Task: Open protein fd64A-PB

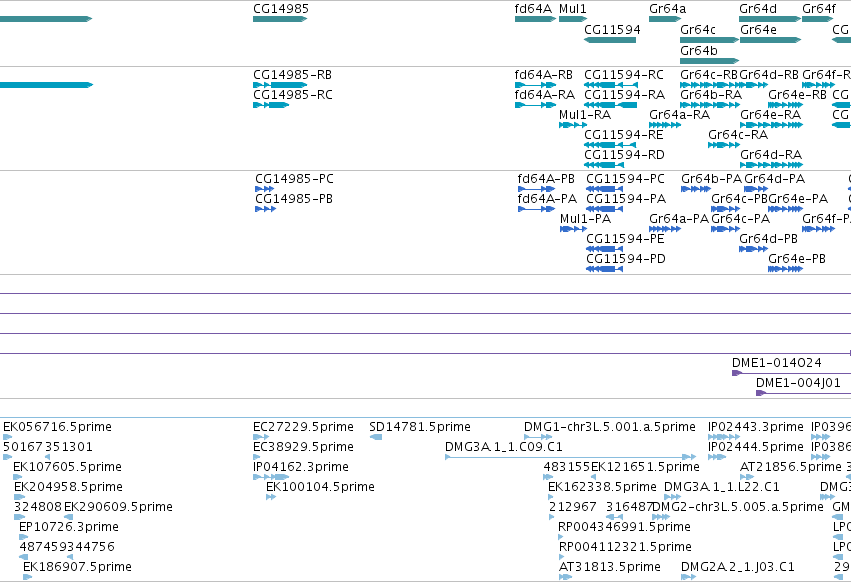Action: pyautogui.click(x=536, y=189)
